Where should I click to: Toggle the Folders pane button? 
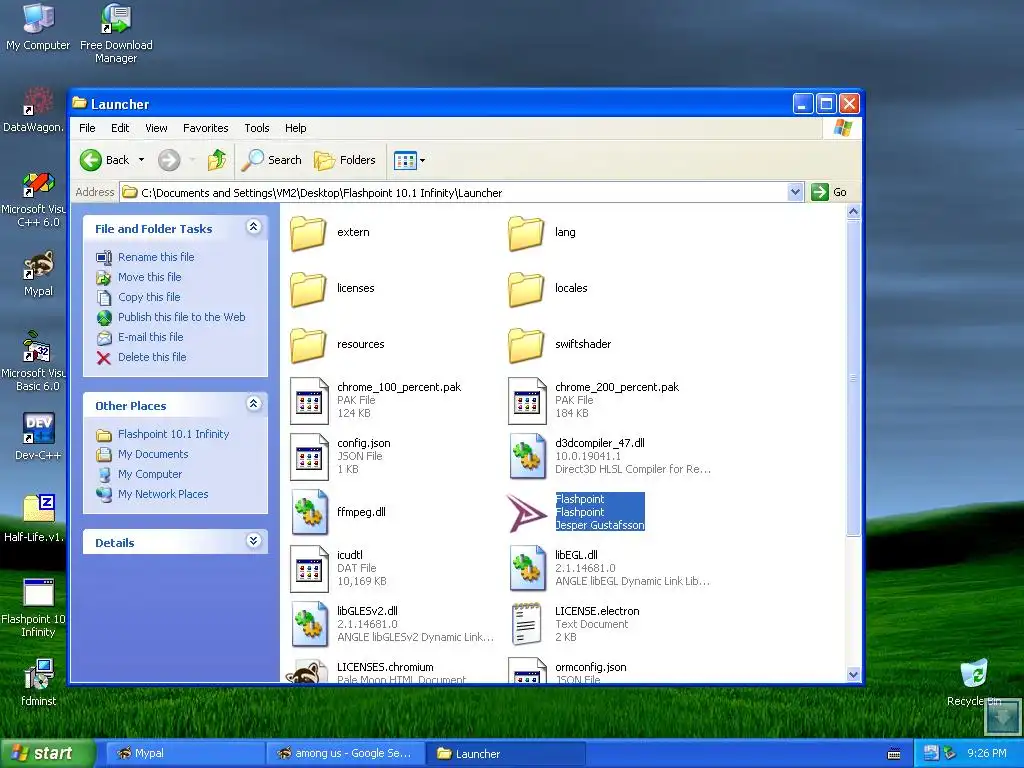pos(345,160)
